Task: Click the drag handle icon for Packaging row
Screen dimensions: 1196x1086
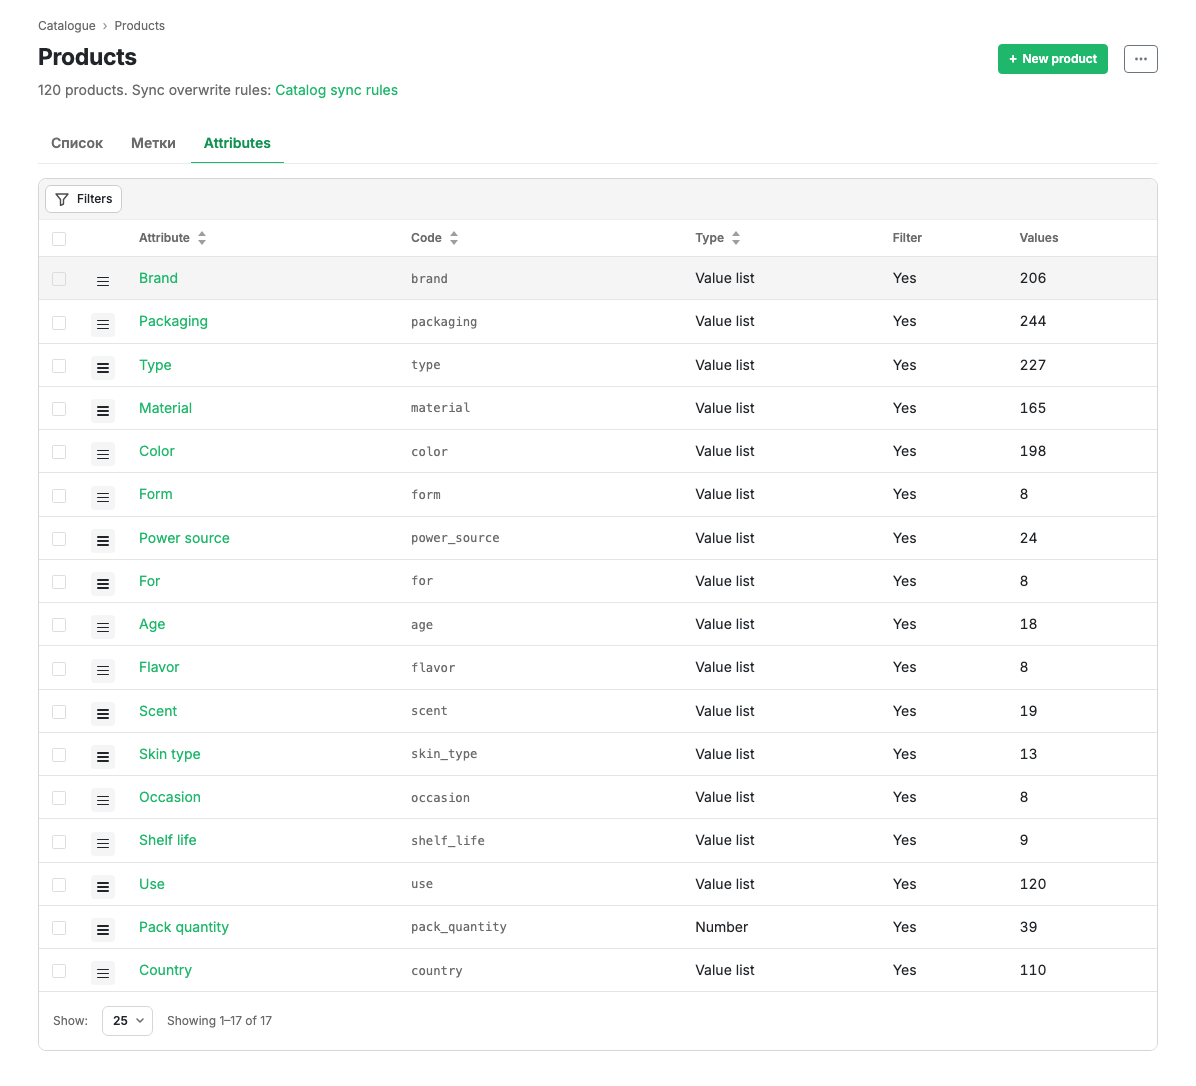Action: click(x=103, y=324)
